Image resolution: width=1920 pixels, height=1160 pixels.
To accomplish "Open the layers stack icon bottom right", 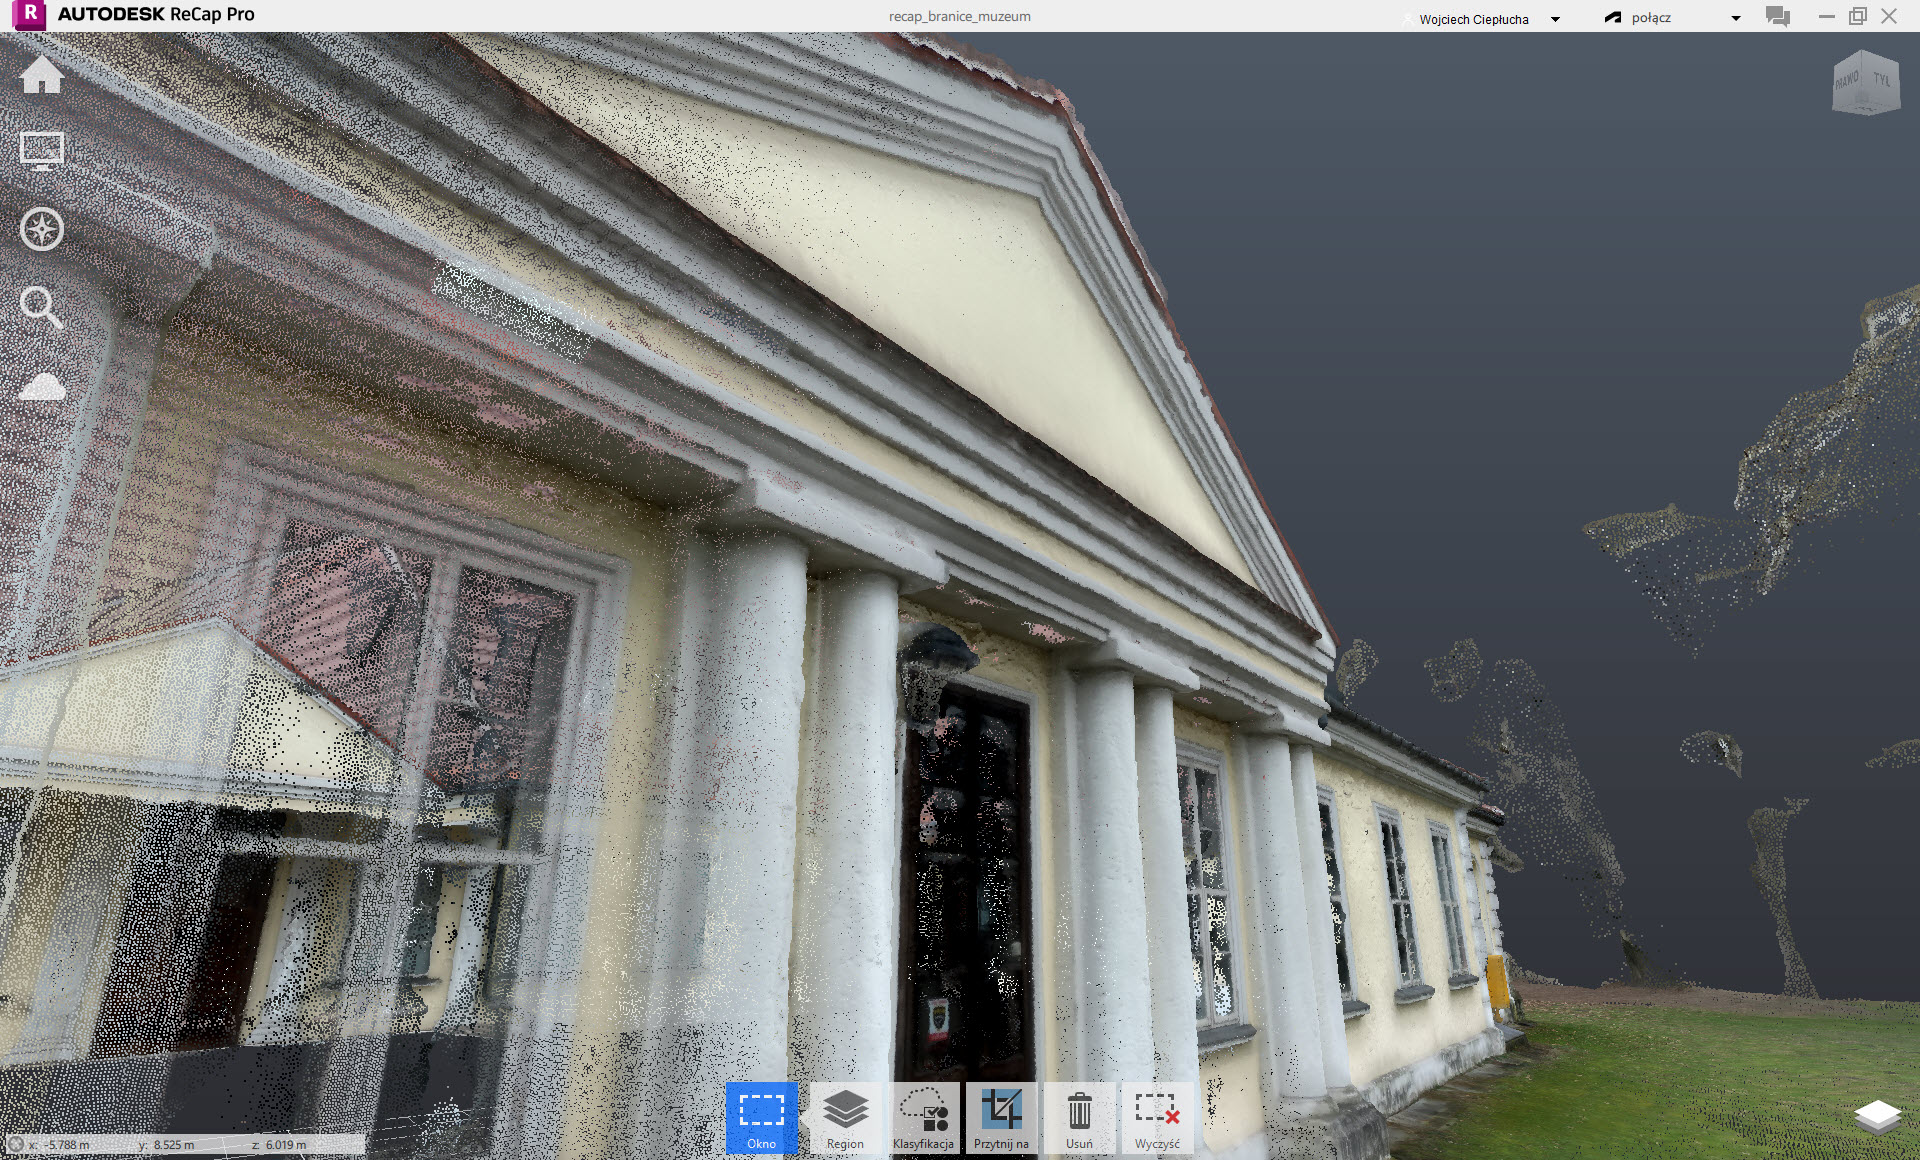I will pyautogui.click(x=1877, y=1117).
